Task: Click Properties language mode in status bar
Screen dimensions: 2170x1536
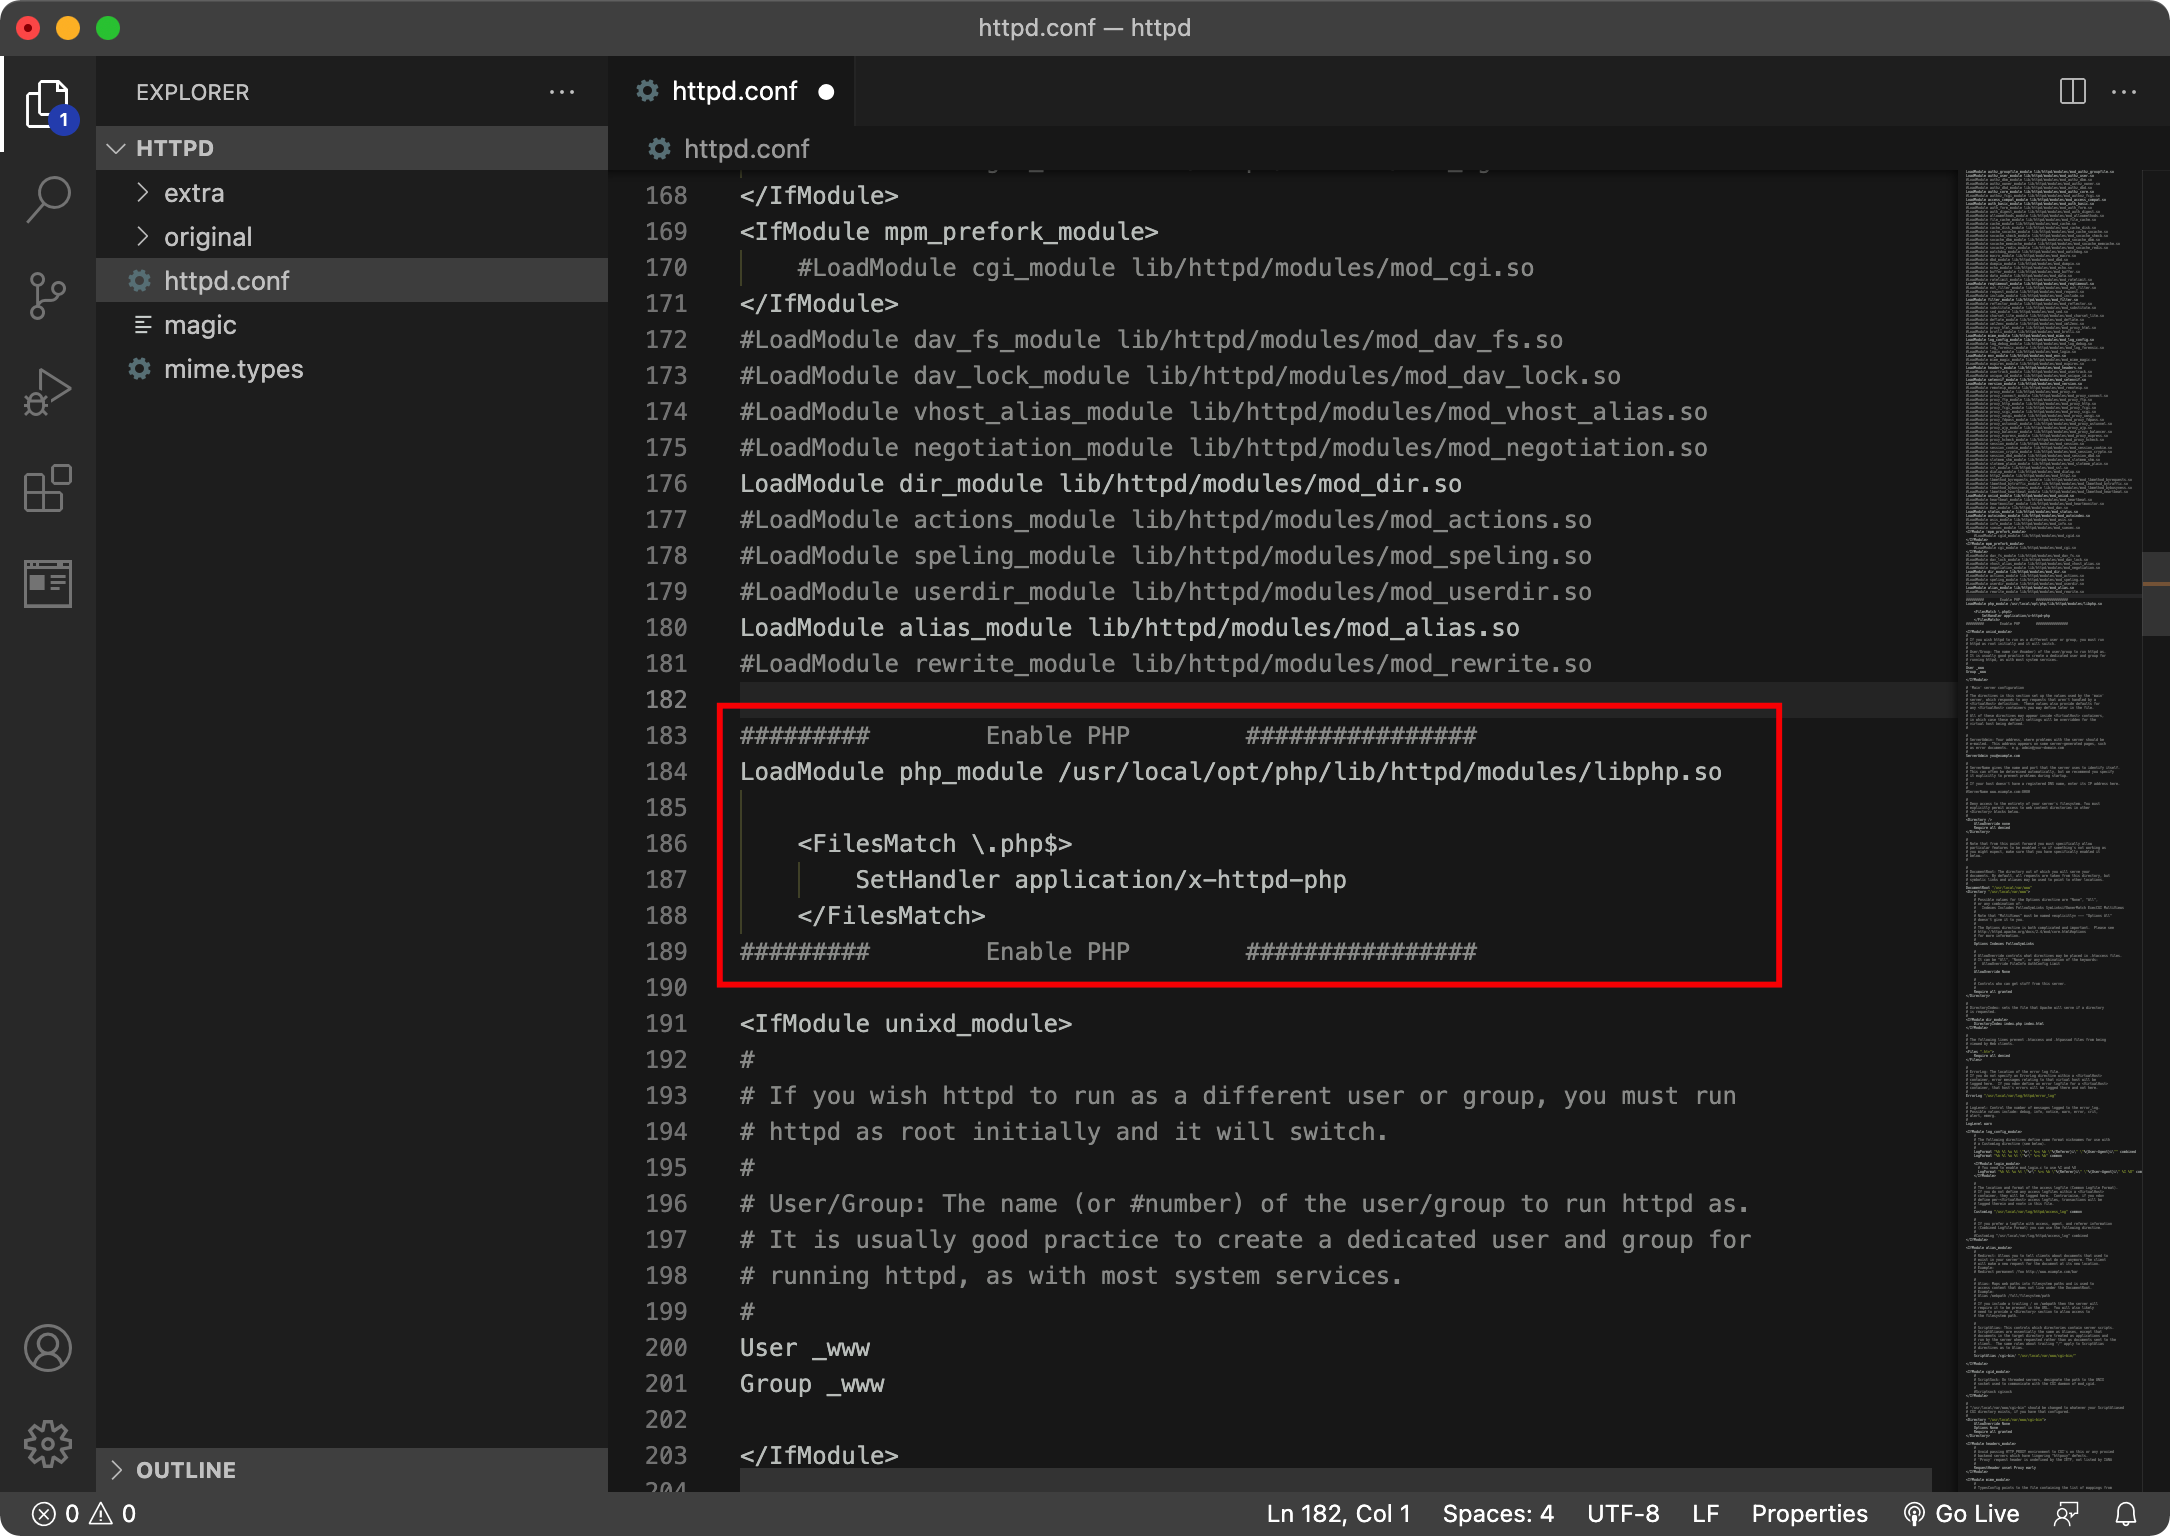Action: click(x=1809, y=1514)
